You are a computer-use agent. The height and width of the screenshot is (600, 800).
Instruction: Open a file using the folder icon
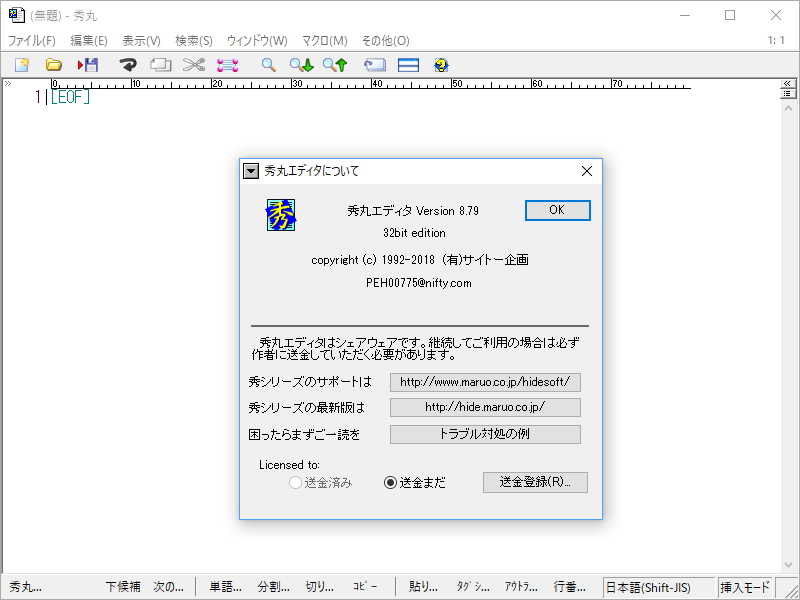(54, 64)
